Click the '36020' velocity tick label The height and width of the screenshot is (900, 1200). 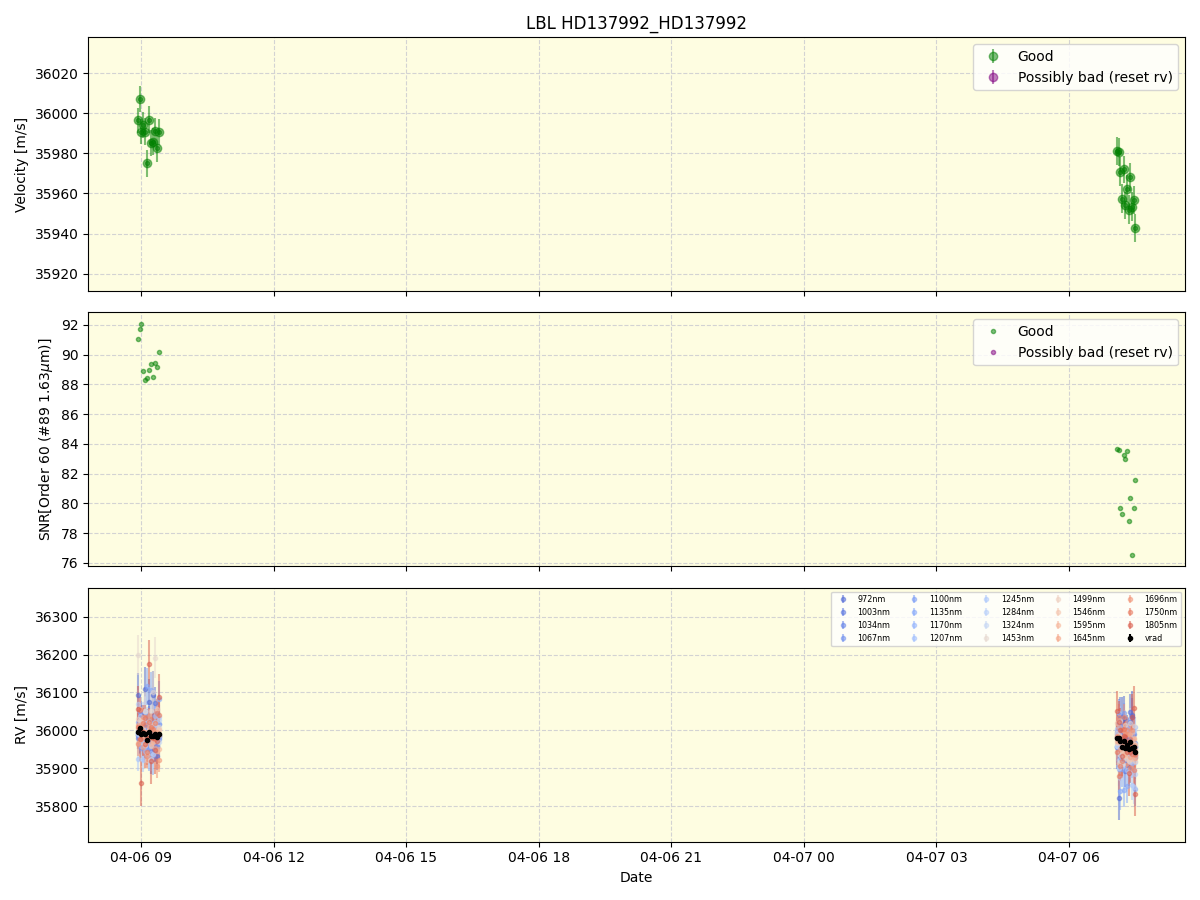pos(58,74)
